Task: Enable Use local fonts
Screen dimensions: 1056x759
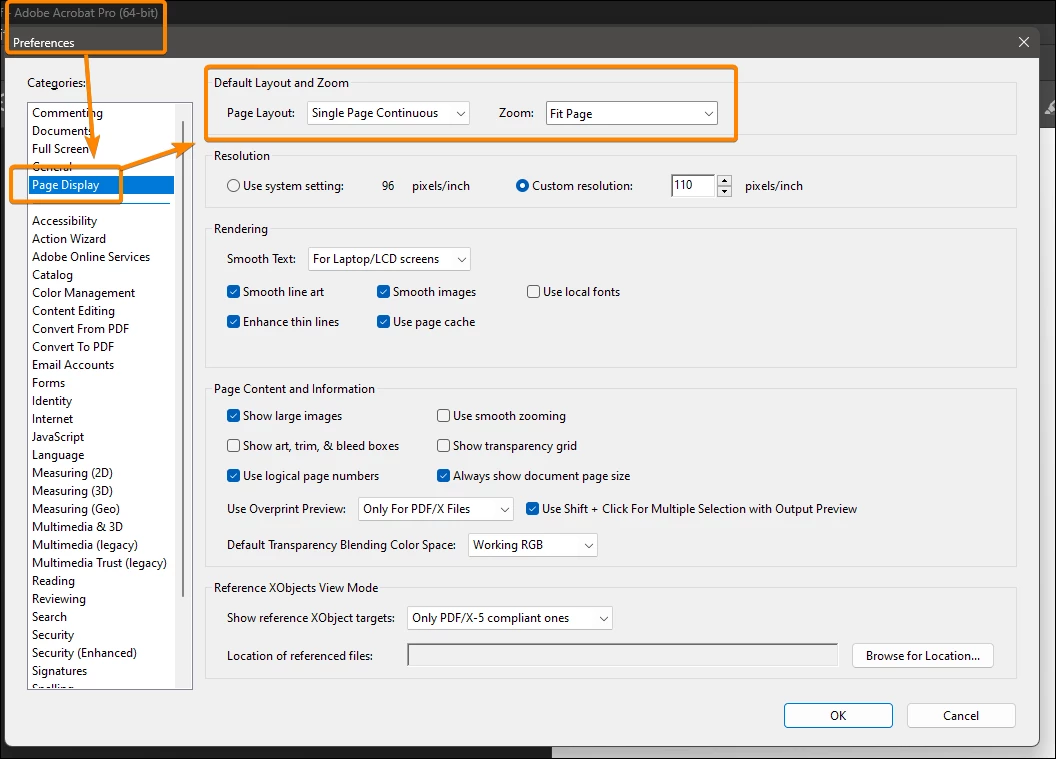Action: [533, 292]
